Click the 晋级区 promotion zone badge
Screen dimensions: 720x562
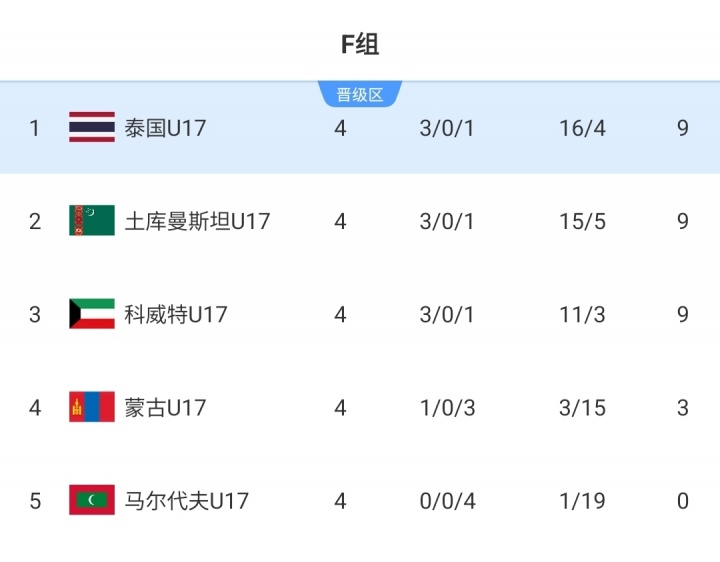click(x=359, y=95)
